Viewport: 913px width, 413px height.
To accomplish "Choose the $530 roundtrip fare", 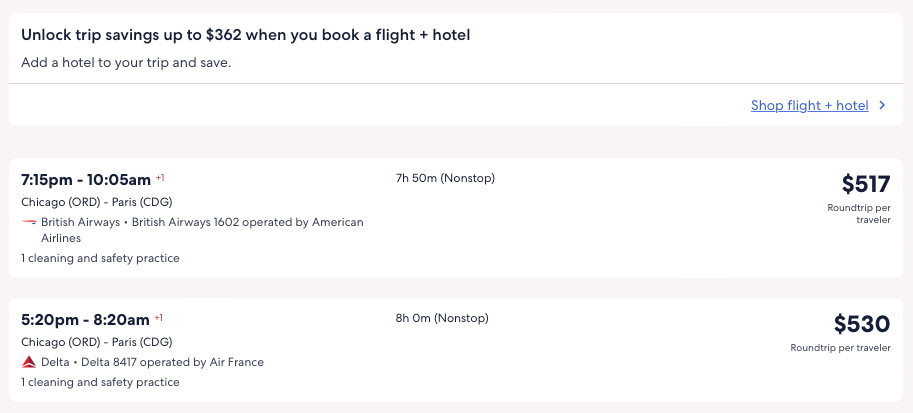I will (861, 324).
